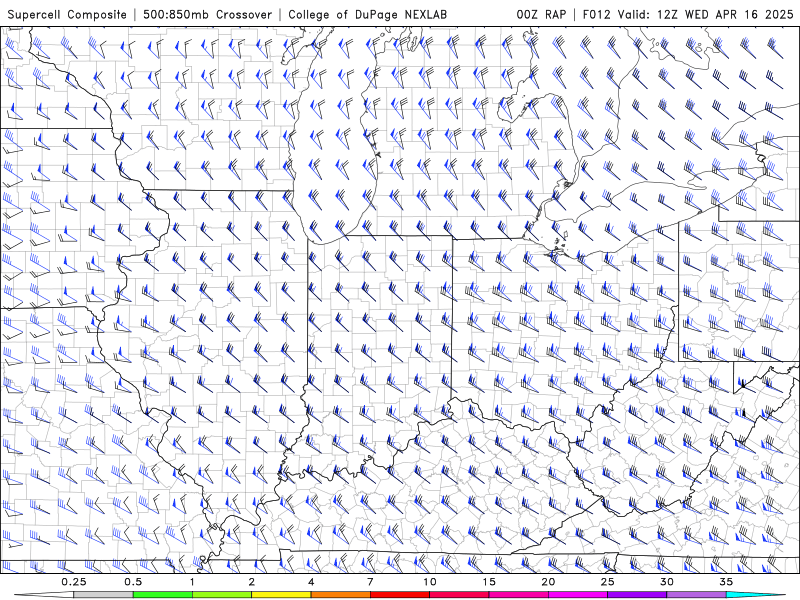
Task: Pick the orange color bar segment
Action: point(340,595)
